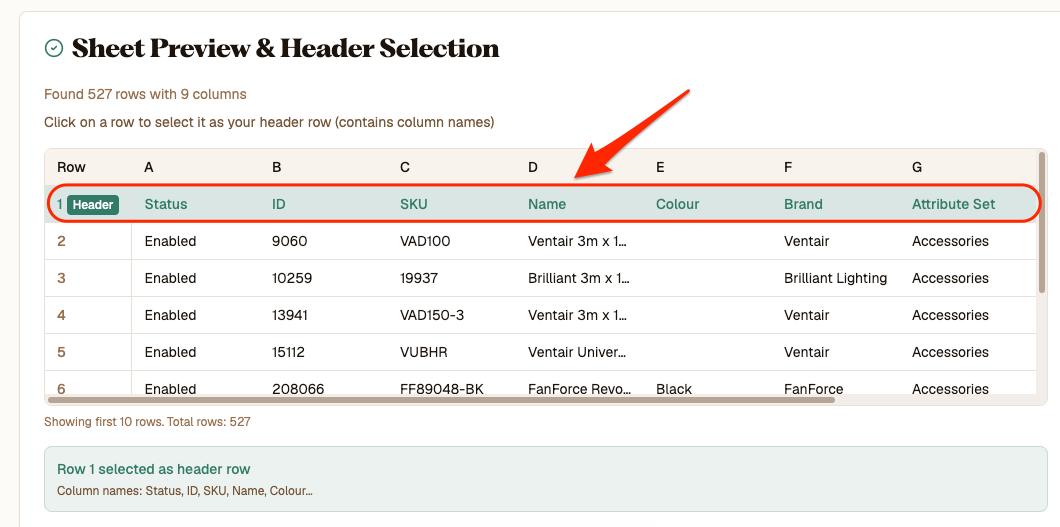Click the Brilliant Lighting brand cell
Image resolution: width=1060 pixels, height=527 pixels.
(836, 278)
